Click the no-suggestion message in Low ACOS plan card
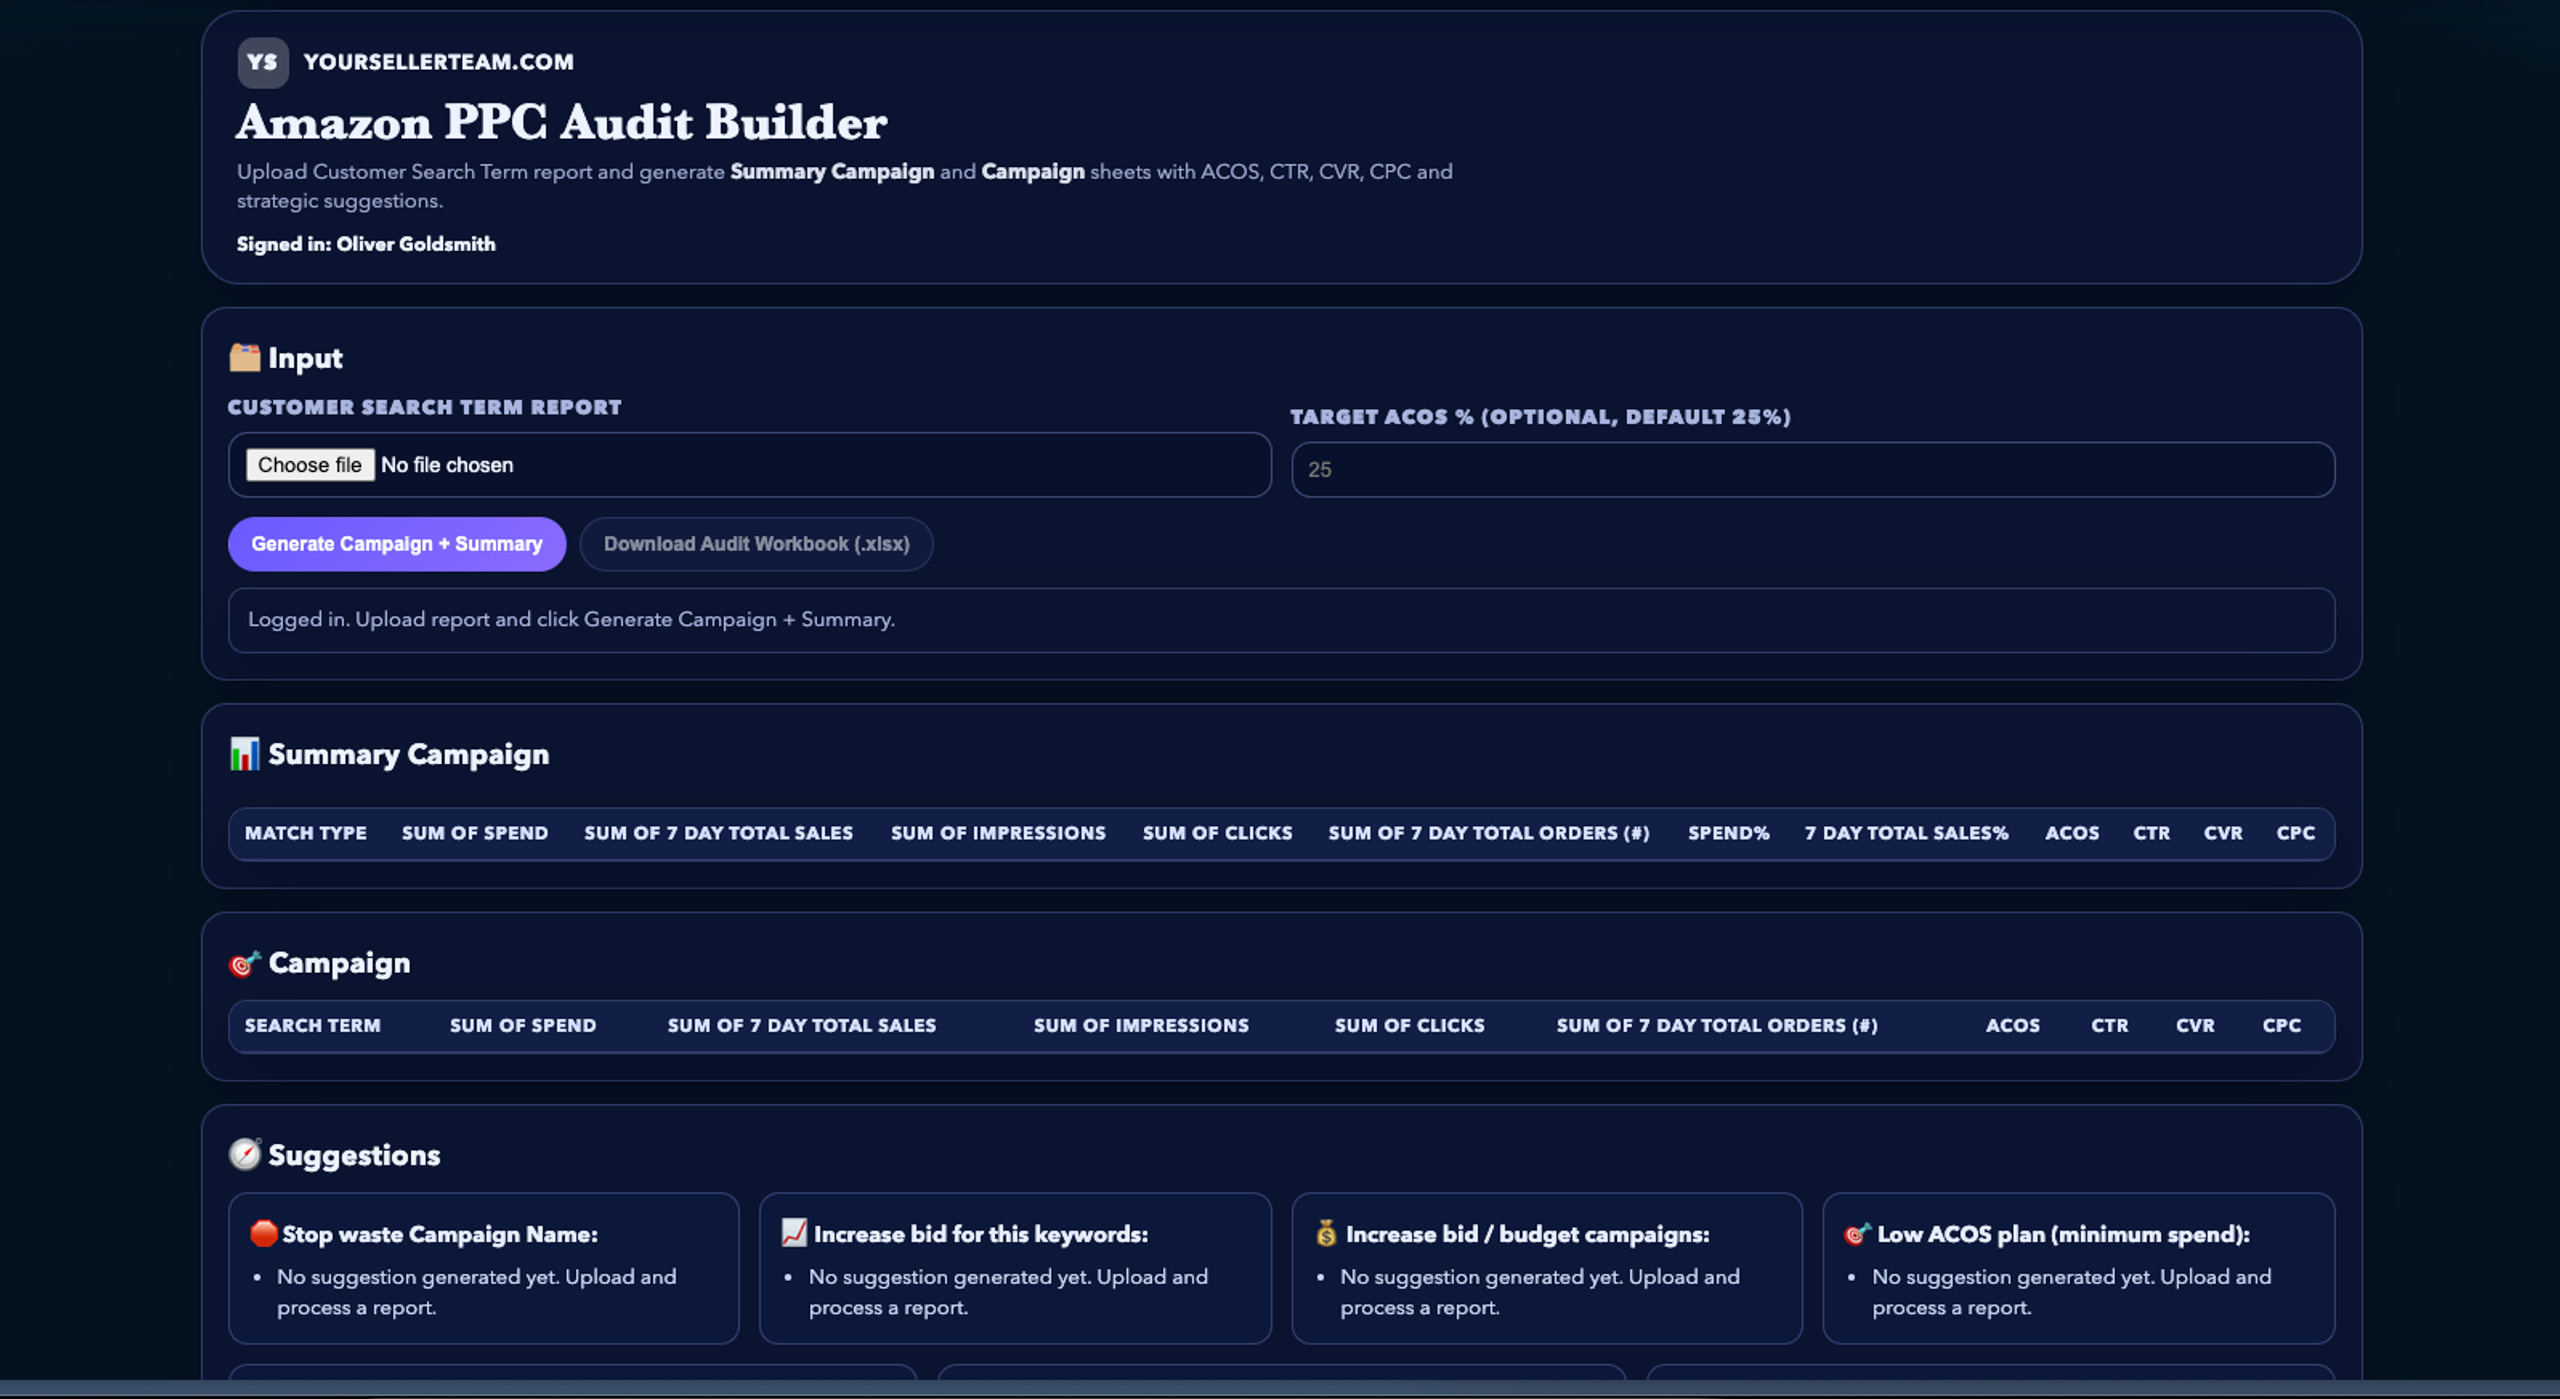The image size is (2560, 1399). pyautogui.click(x=2072, y=1292)
